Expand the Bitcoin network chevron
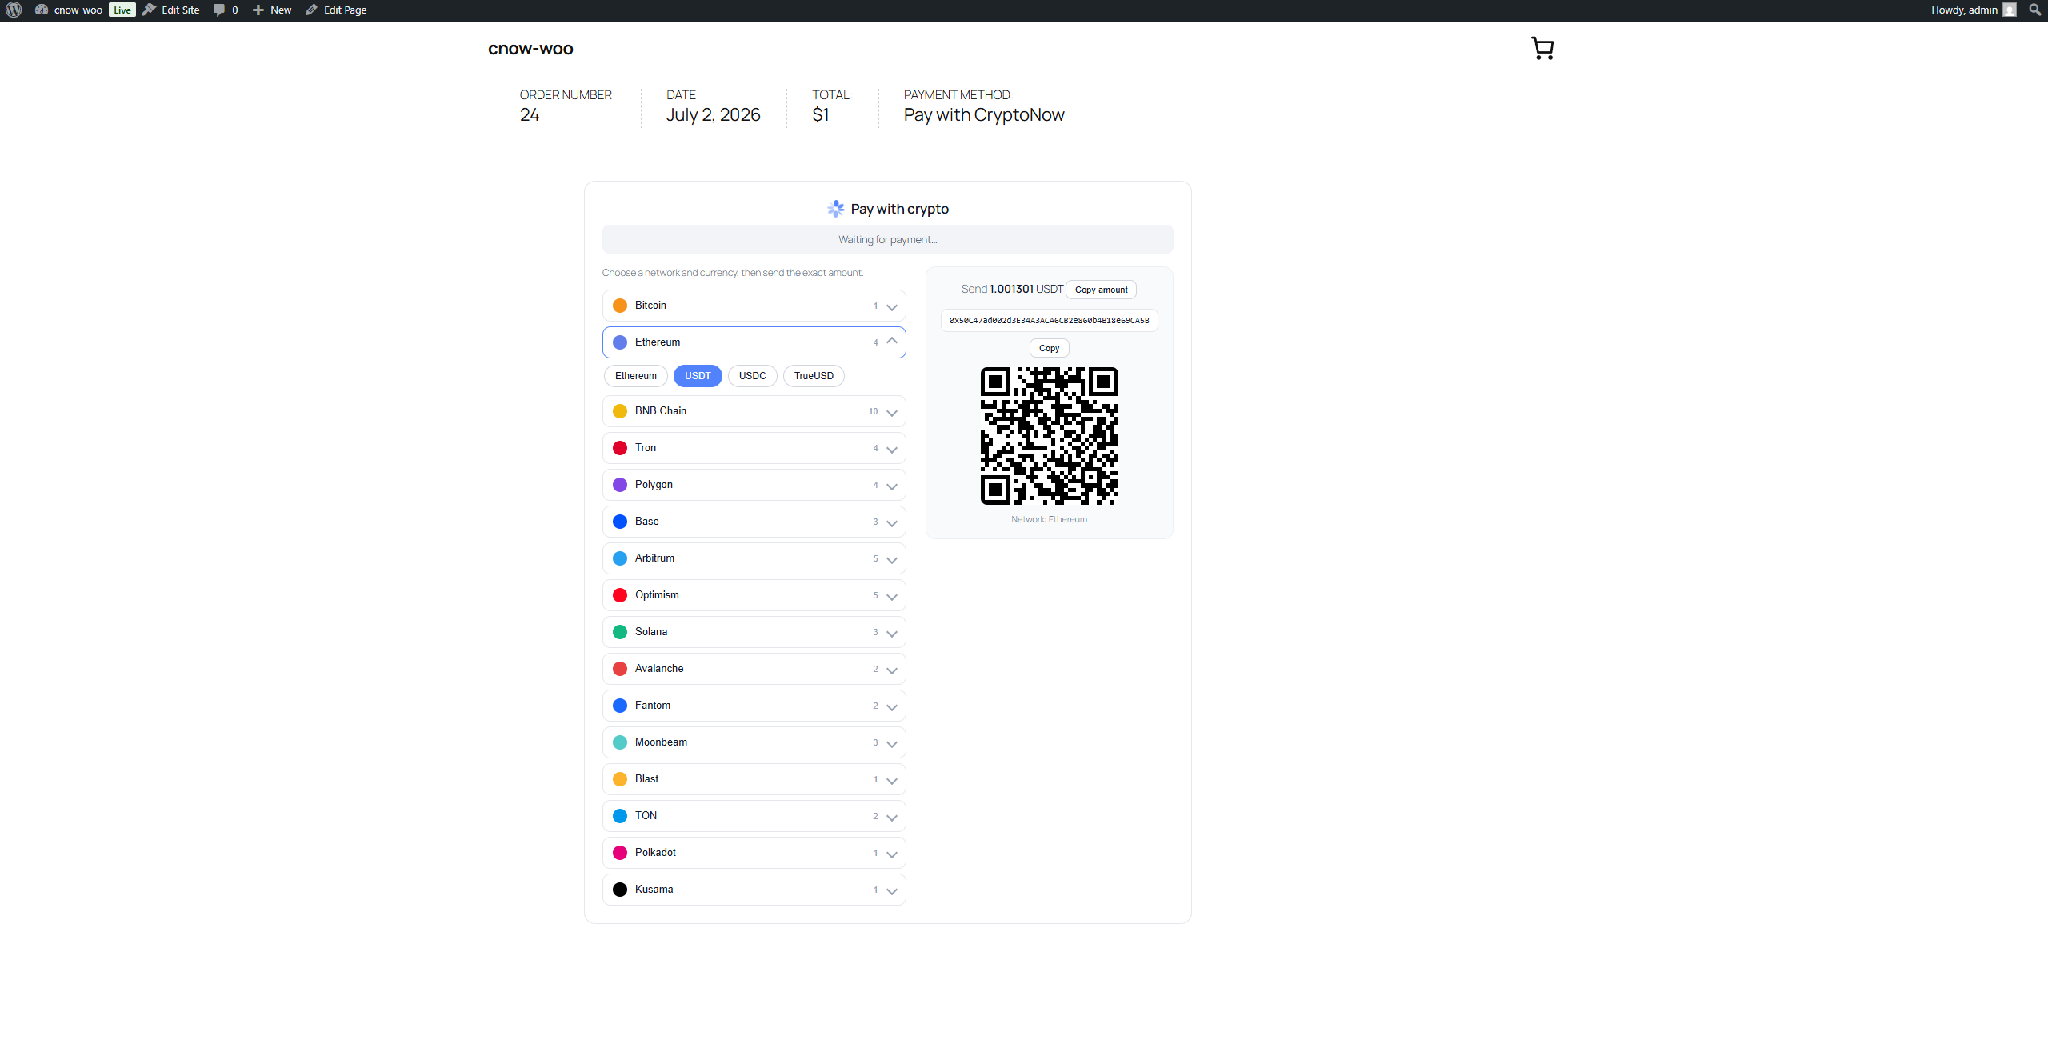Viewport: 2048px width, 1051px height. point(892,307)
